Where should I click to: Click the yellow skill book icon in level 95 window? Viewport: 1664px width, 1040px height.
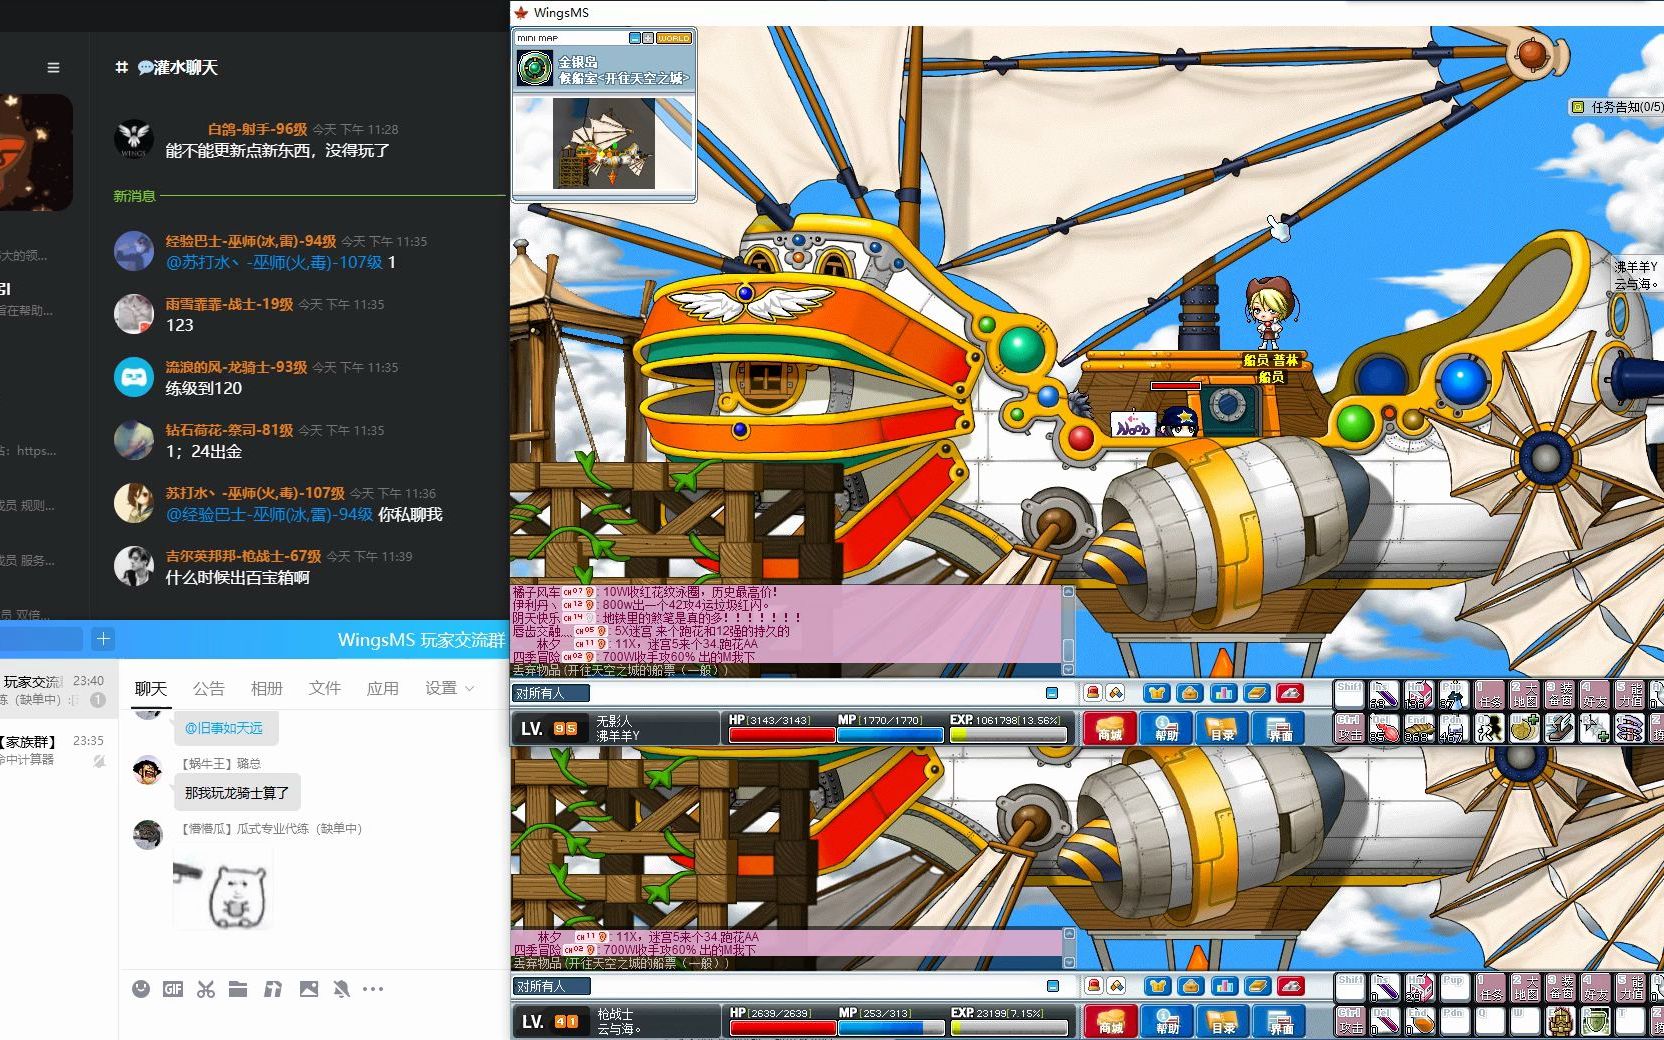[1257, 693]
